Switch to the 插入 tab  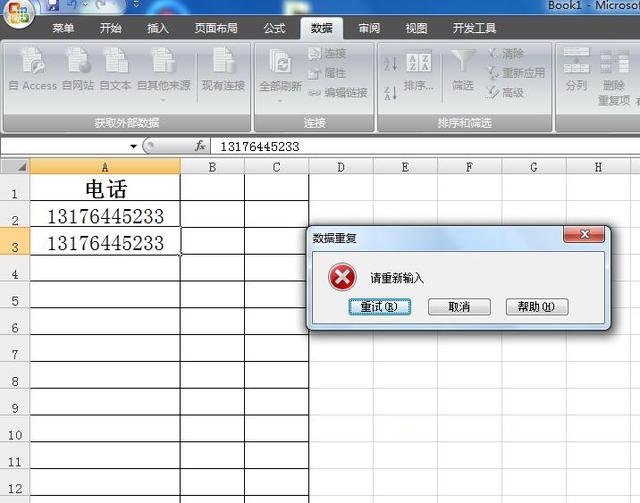pos(158,28)
